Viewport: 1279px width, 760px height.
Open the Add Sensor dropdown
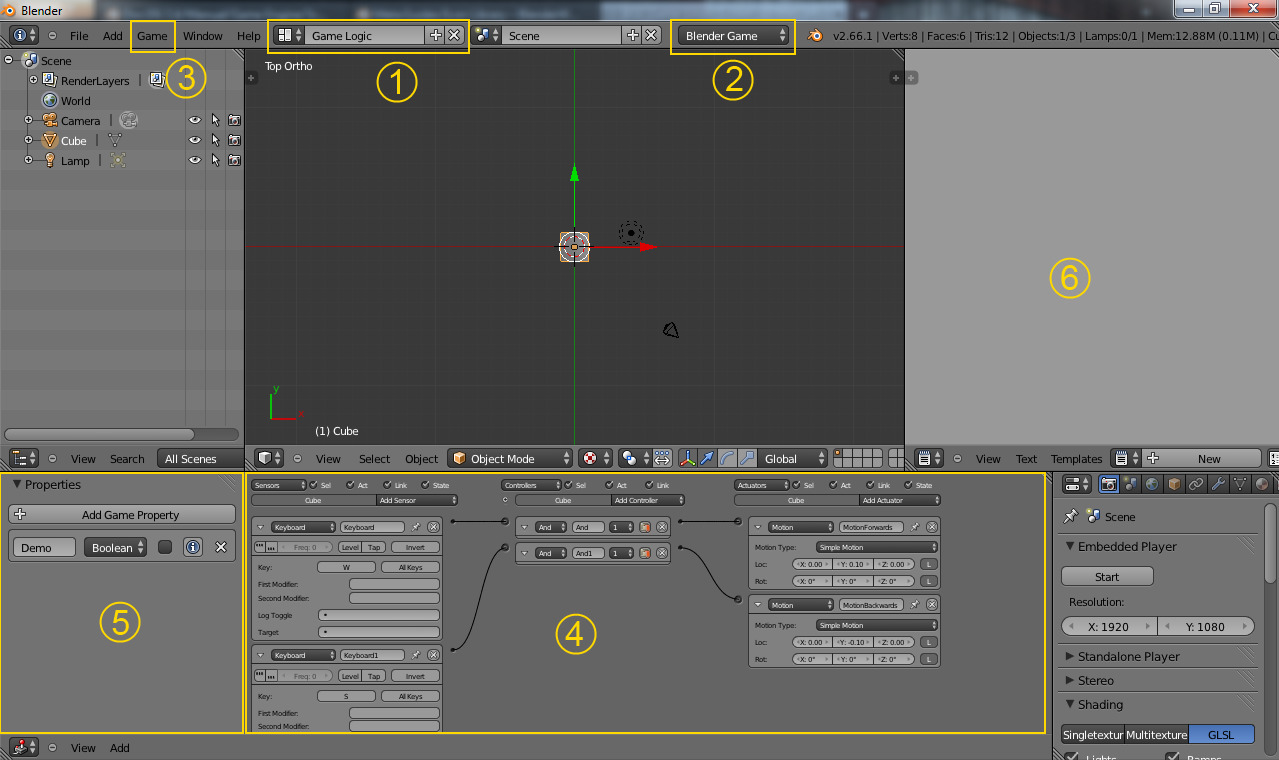[x=417, y=499]
